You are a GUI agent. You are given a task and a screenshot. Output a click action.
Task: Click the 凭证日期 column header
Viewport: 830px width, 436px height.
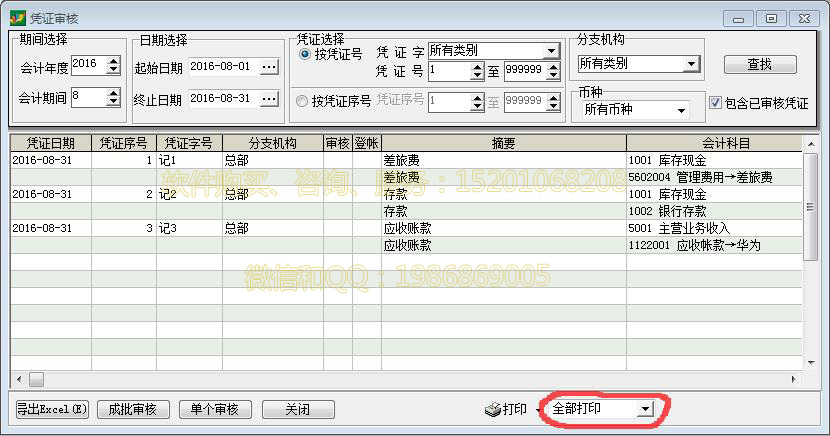(50, 143)
